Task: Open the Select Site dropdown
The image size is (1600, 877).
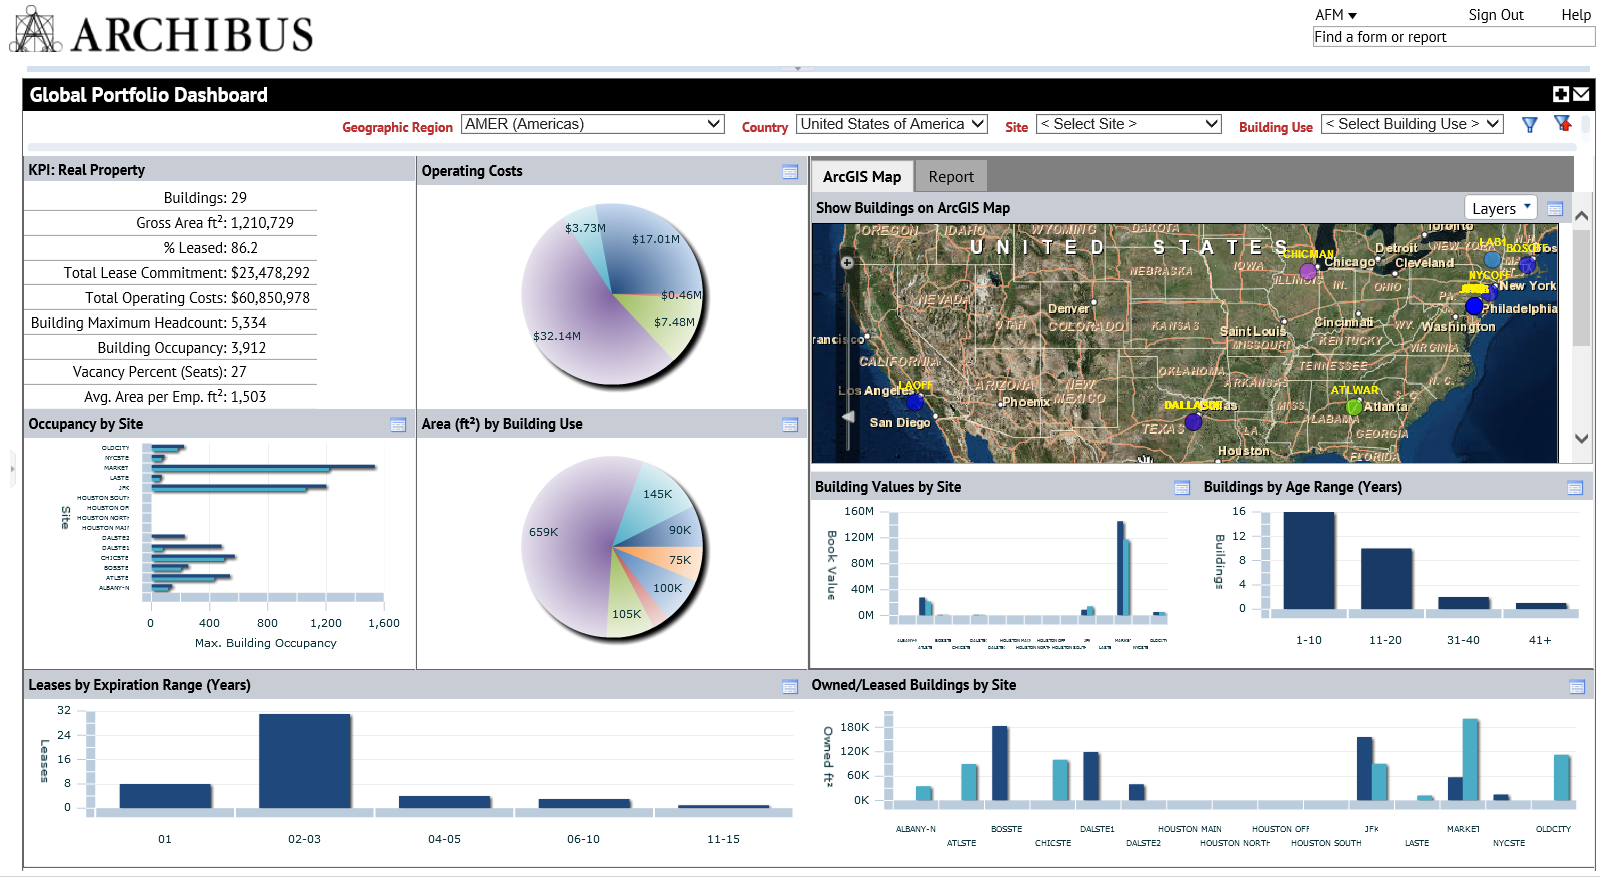Action: pos(1129,124)
